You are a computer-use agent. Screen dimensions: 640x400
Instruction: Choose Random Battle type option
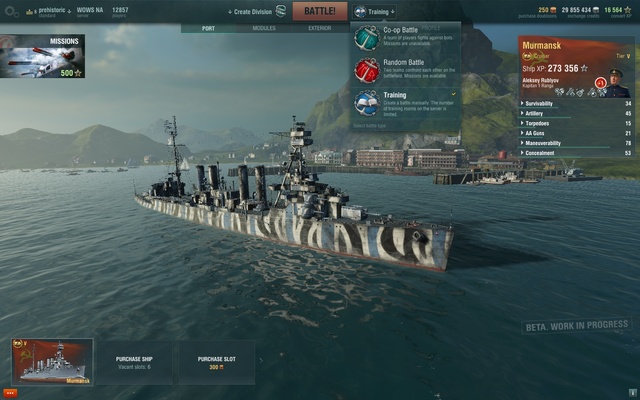tap(406, 70)
